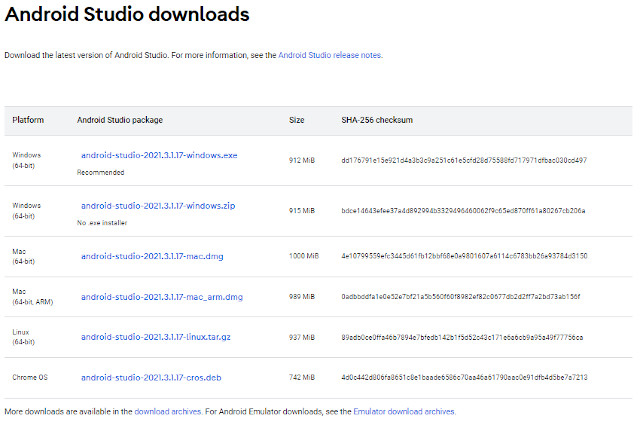Download android-studio-2021.3.1.17-windows.exe
Image resolution: width=640 pixels, height=428 pixels.
click(159, 155)
